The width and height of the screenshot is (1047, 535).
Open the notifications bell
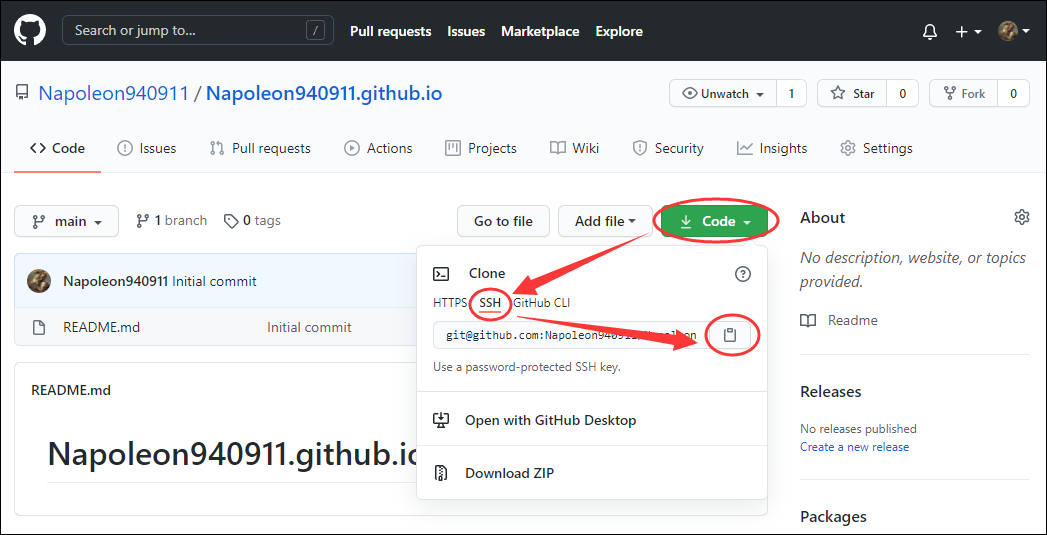point(930,32)
